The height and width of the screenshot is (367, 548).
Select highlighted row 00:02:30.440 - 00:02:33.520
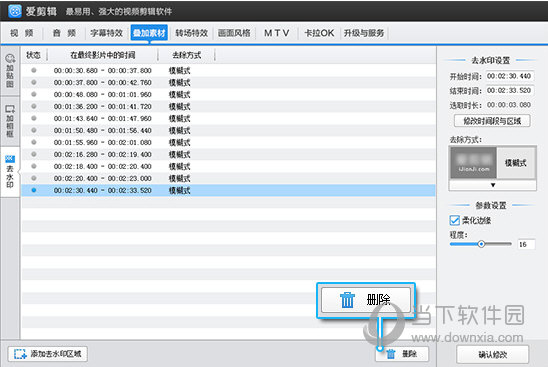coord(229,190)
